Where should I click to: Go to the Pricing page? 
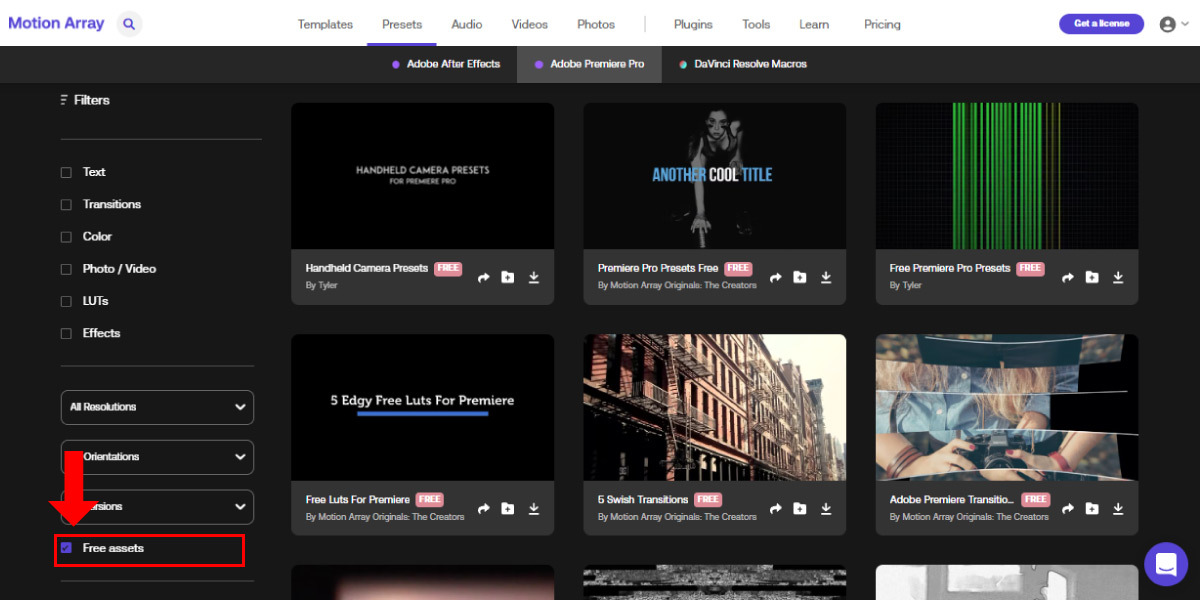coord(882,24)
